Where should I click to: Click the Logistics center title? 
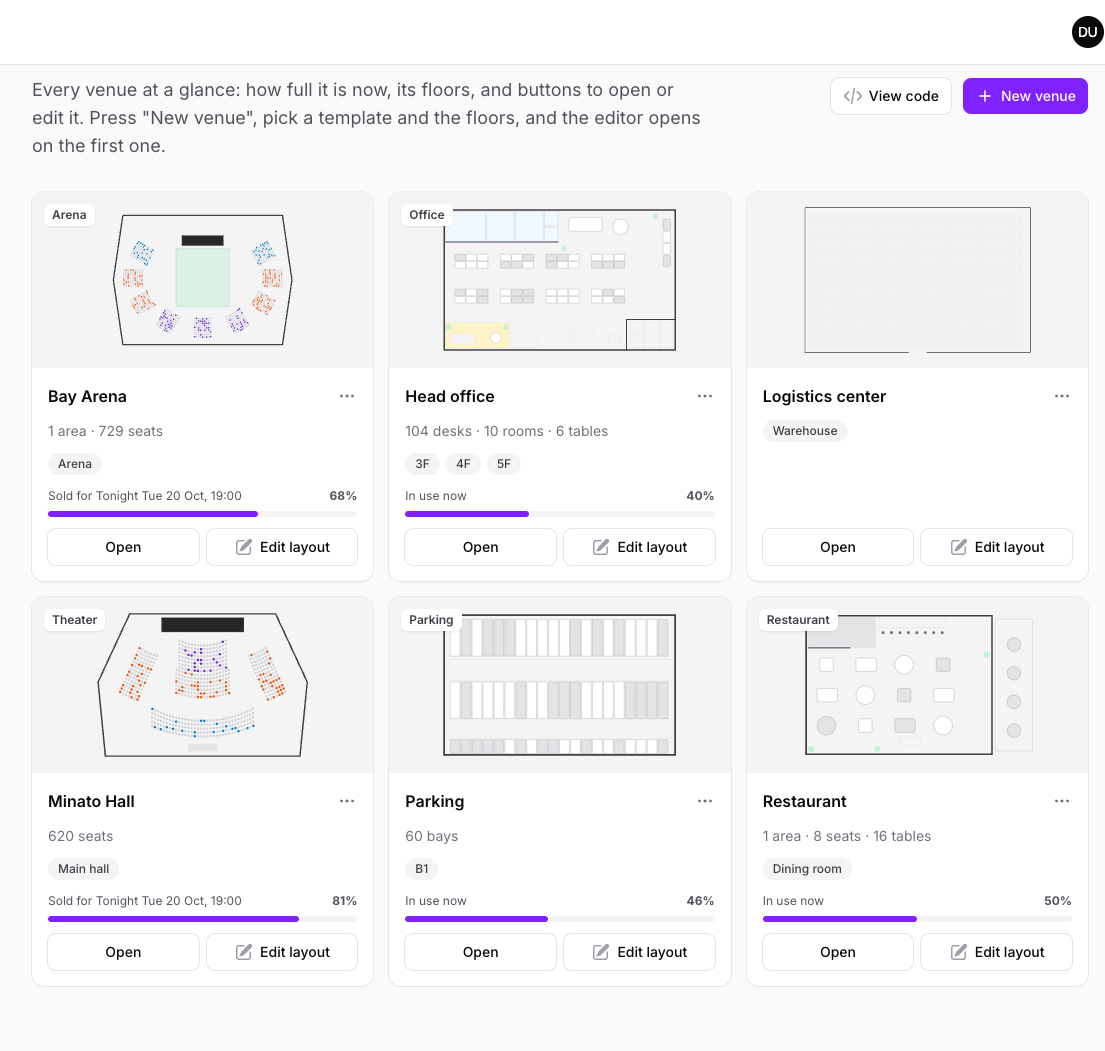click(824, 396)
